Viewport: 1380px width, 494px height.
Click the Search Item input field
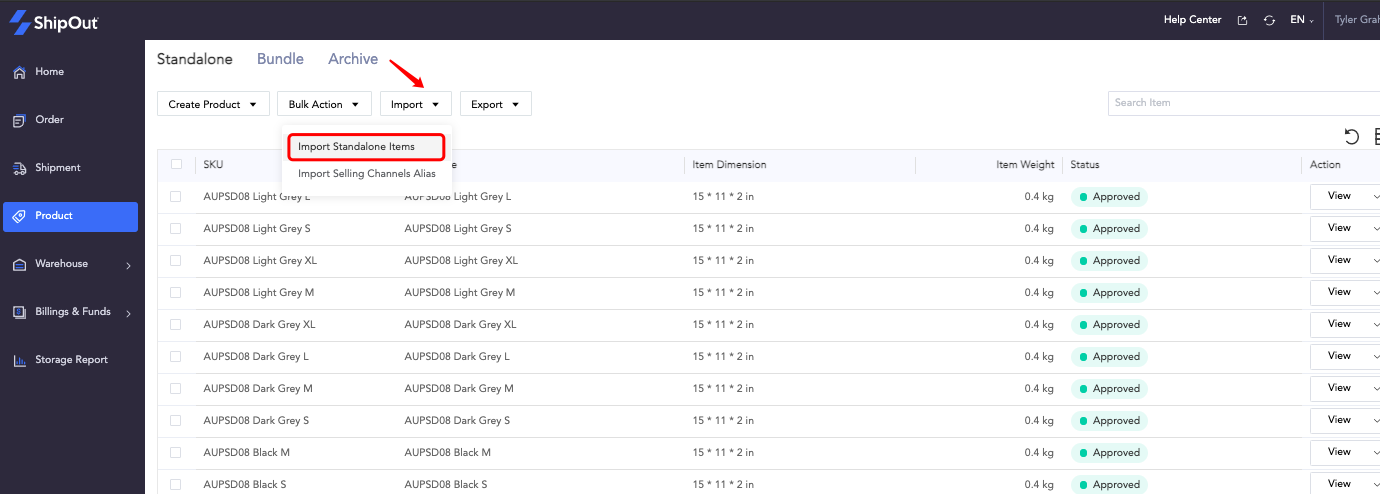pyautogui.click(x=1244, y=103)
